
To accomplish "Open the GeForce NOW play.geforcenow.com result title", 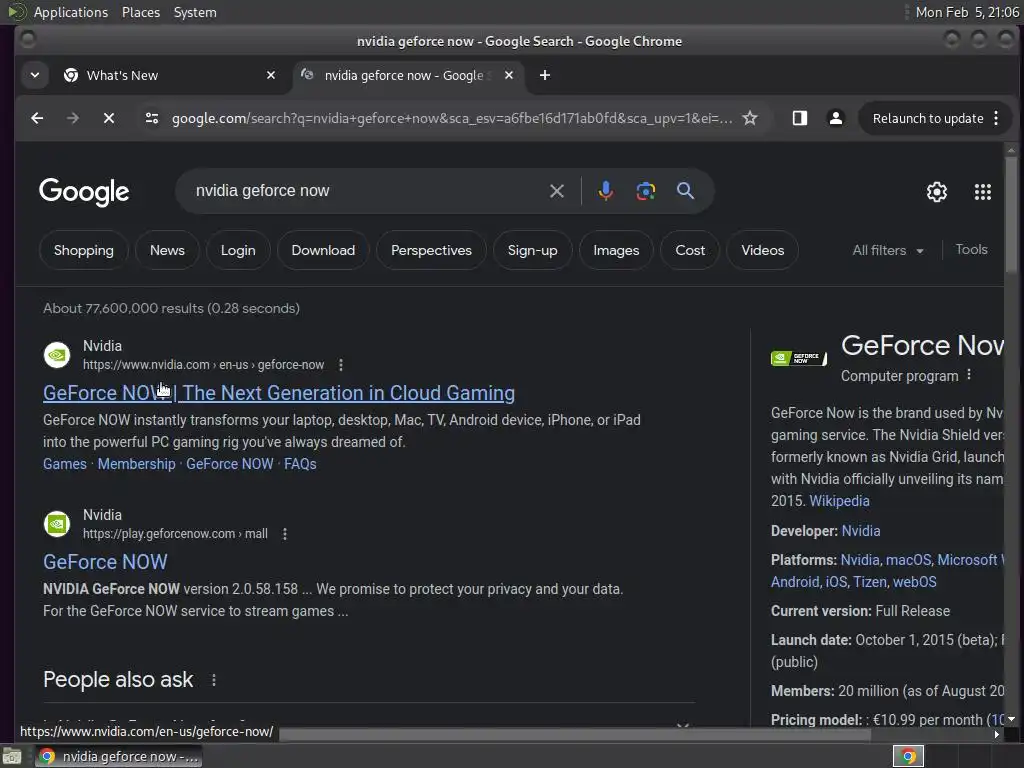I will click(105, 562).
